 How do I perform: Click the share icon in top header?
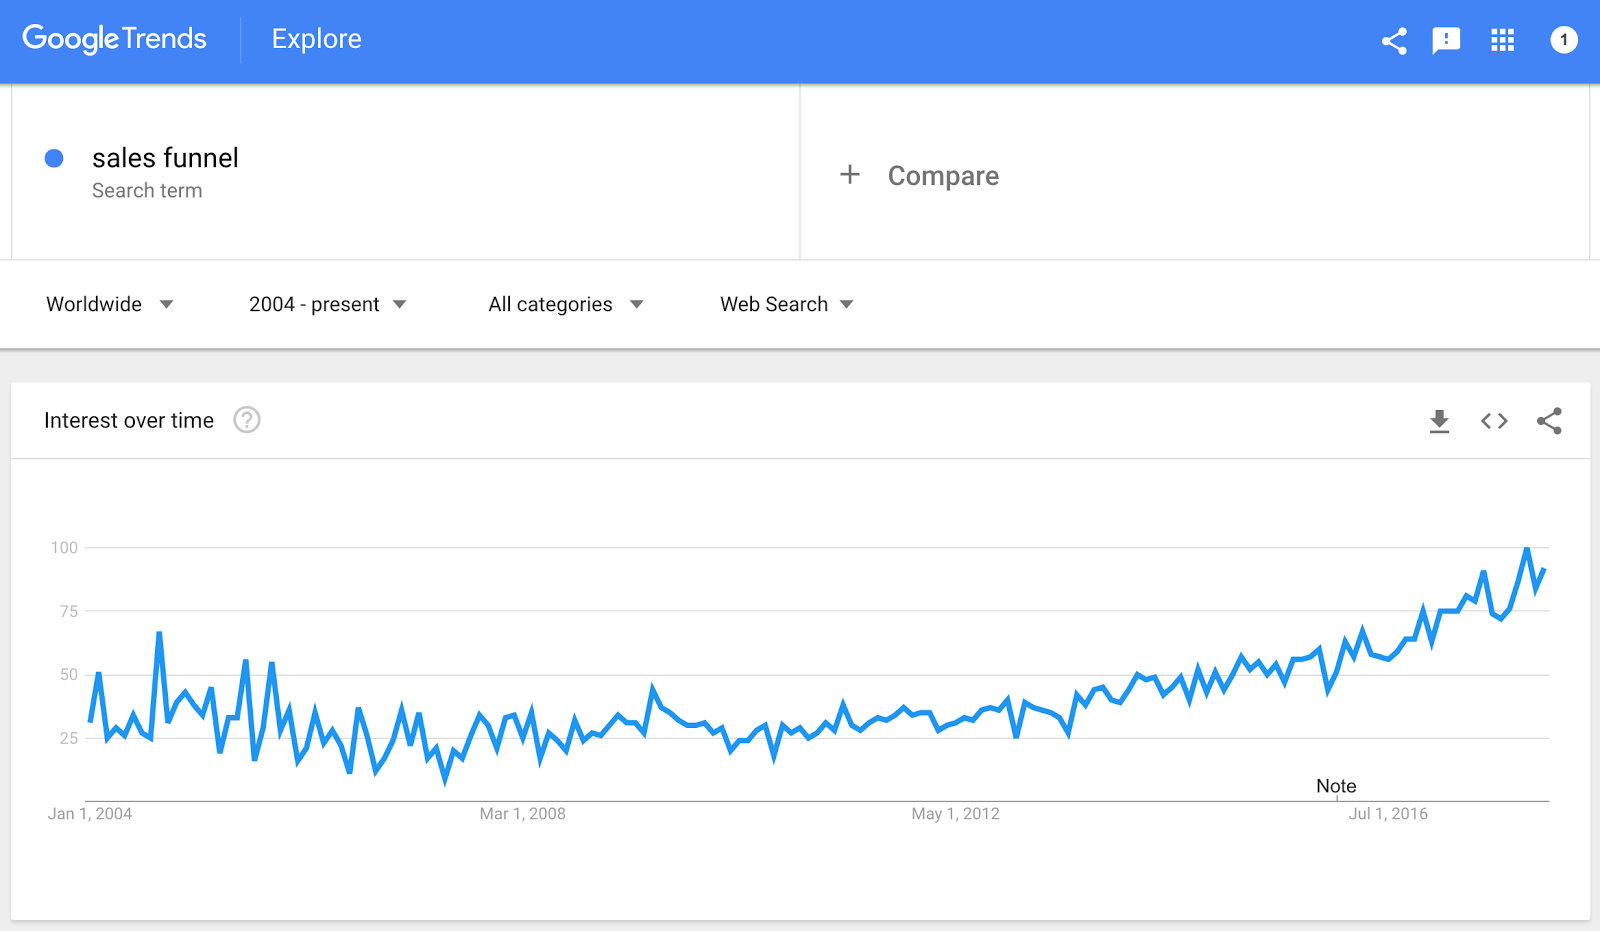[x=1394, y=41]
